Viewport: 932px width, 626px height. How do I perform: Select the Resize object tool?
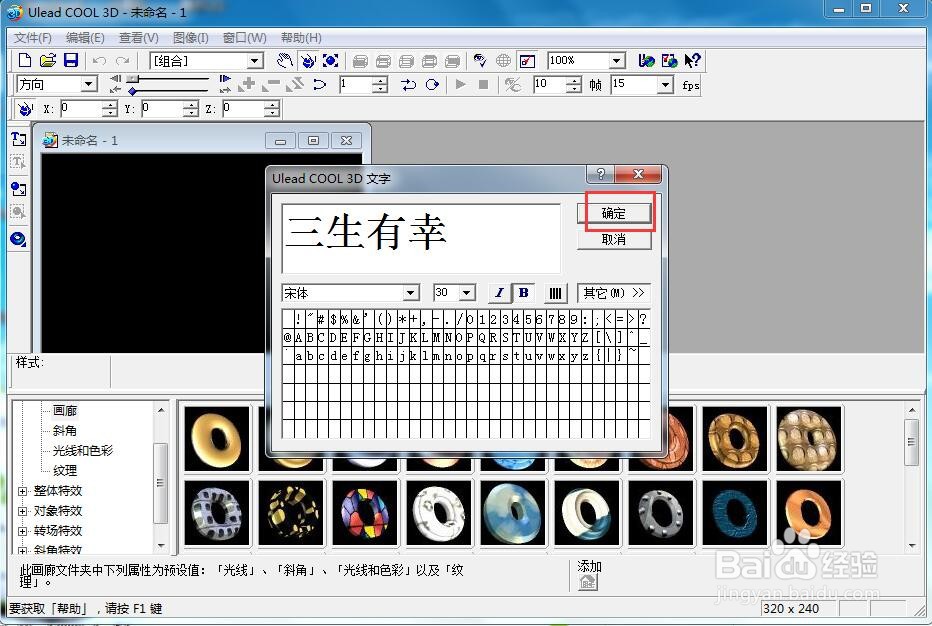click(330, 60)
